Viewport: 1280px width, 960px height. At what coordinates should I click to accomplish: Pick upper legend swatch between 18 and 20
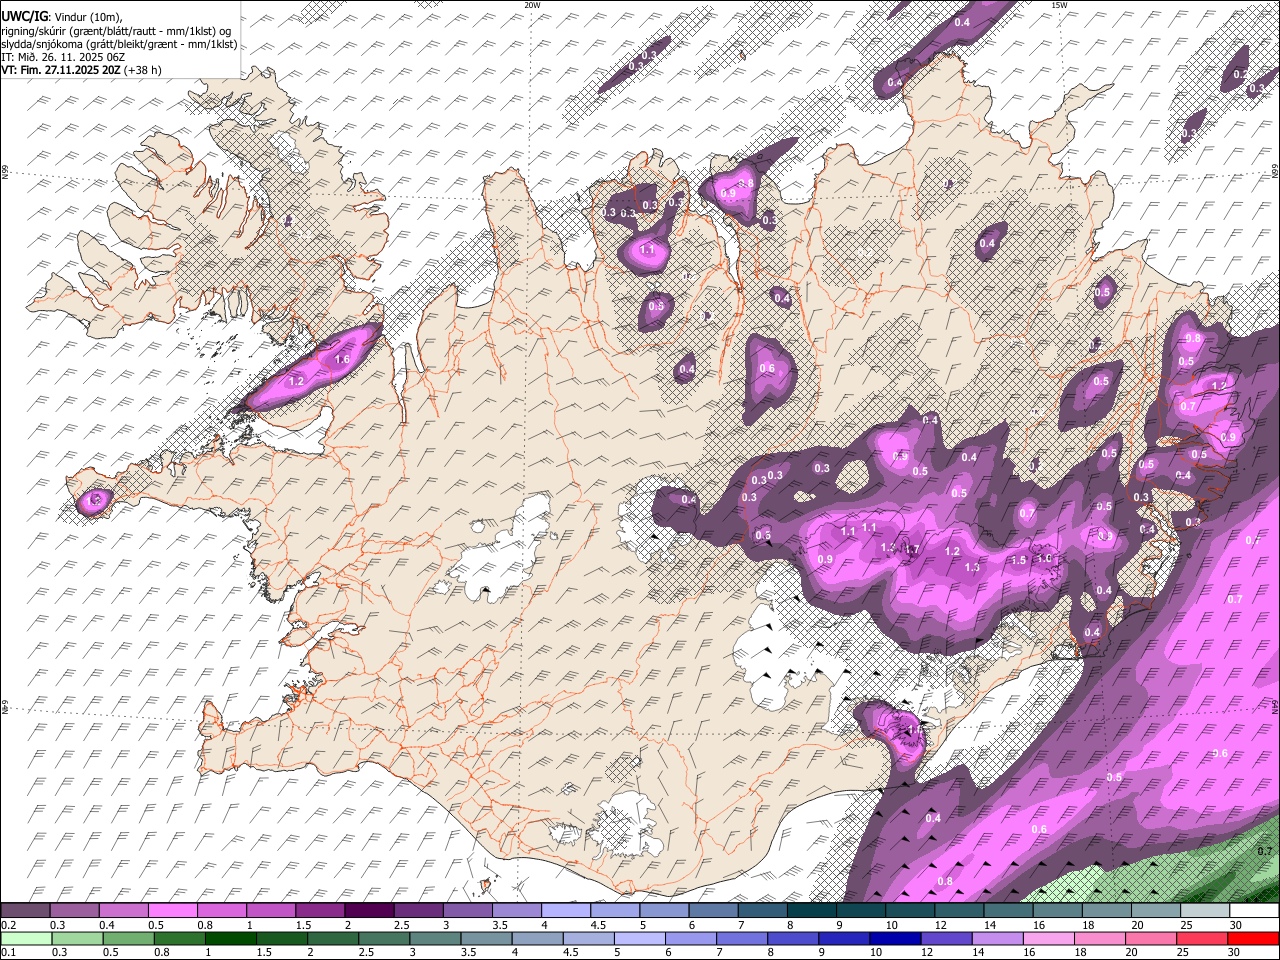tap(1107, 911)
